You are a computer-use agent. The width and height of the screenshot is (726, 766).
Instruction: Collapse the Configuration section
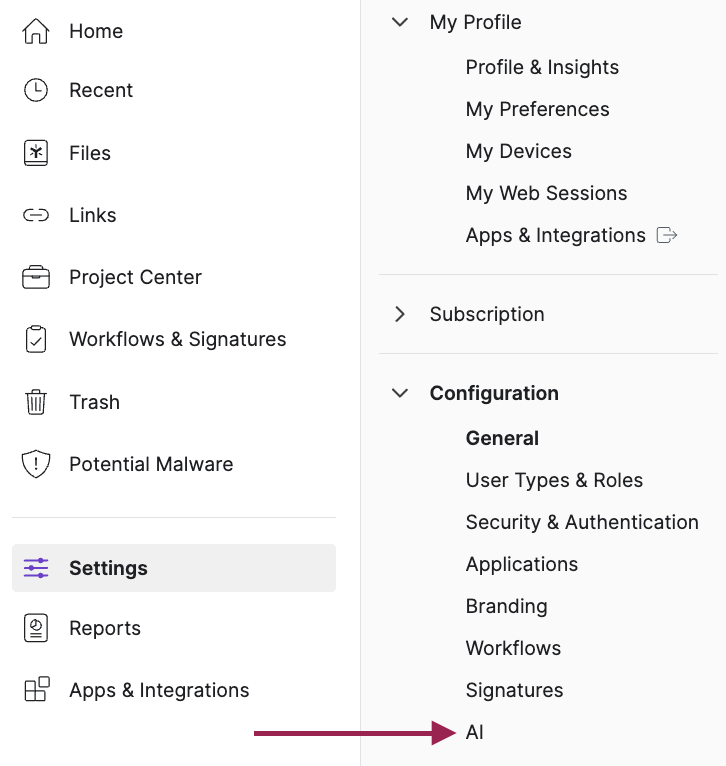click(x=400, y=393)
